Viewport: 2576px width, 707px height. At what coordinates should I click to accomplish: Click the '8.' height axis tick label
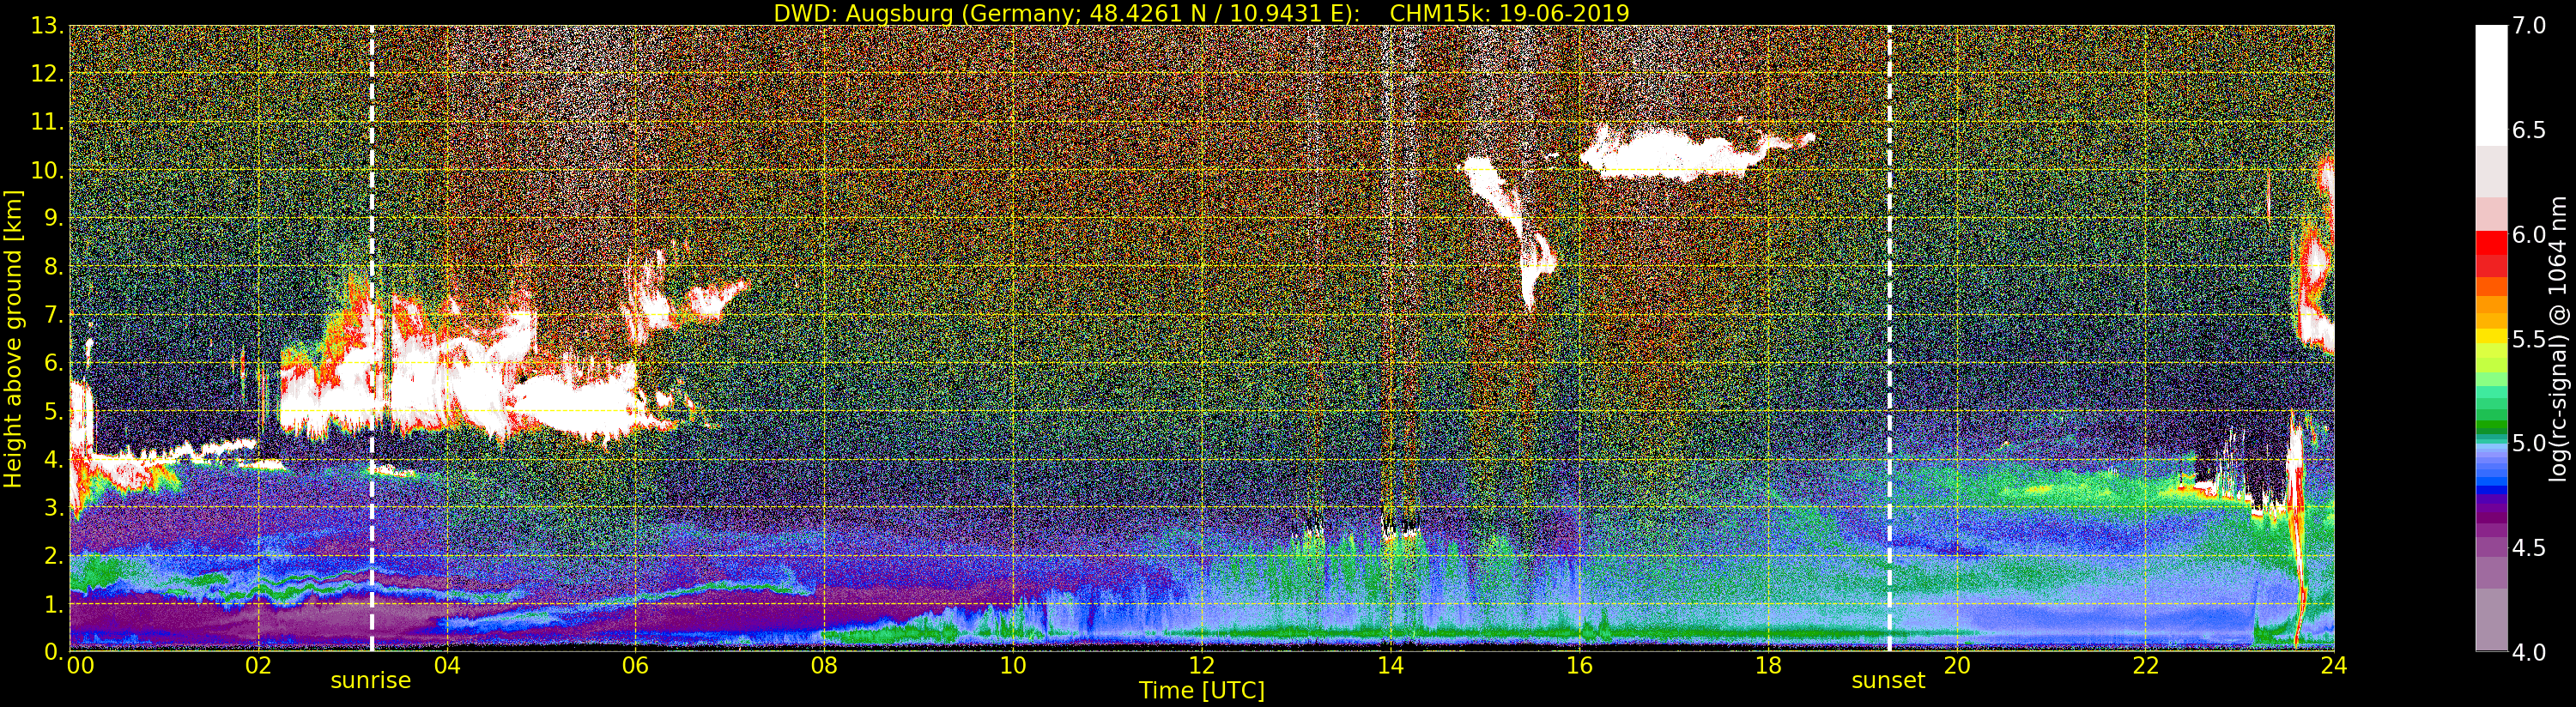[53, 267]
